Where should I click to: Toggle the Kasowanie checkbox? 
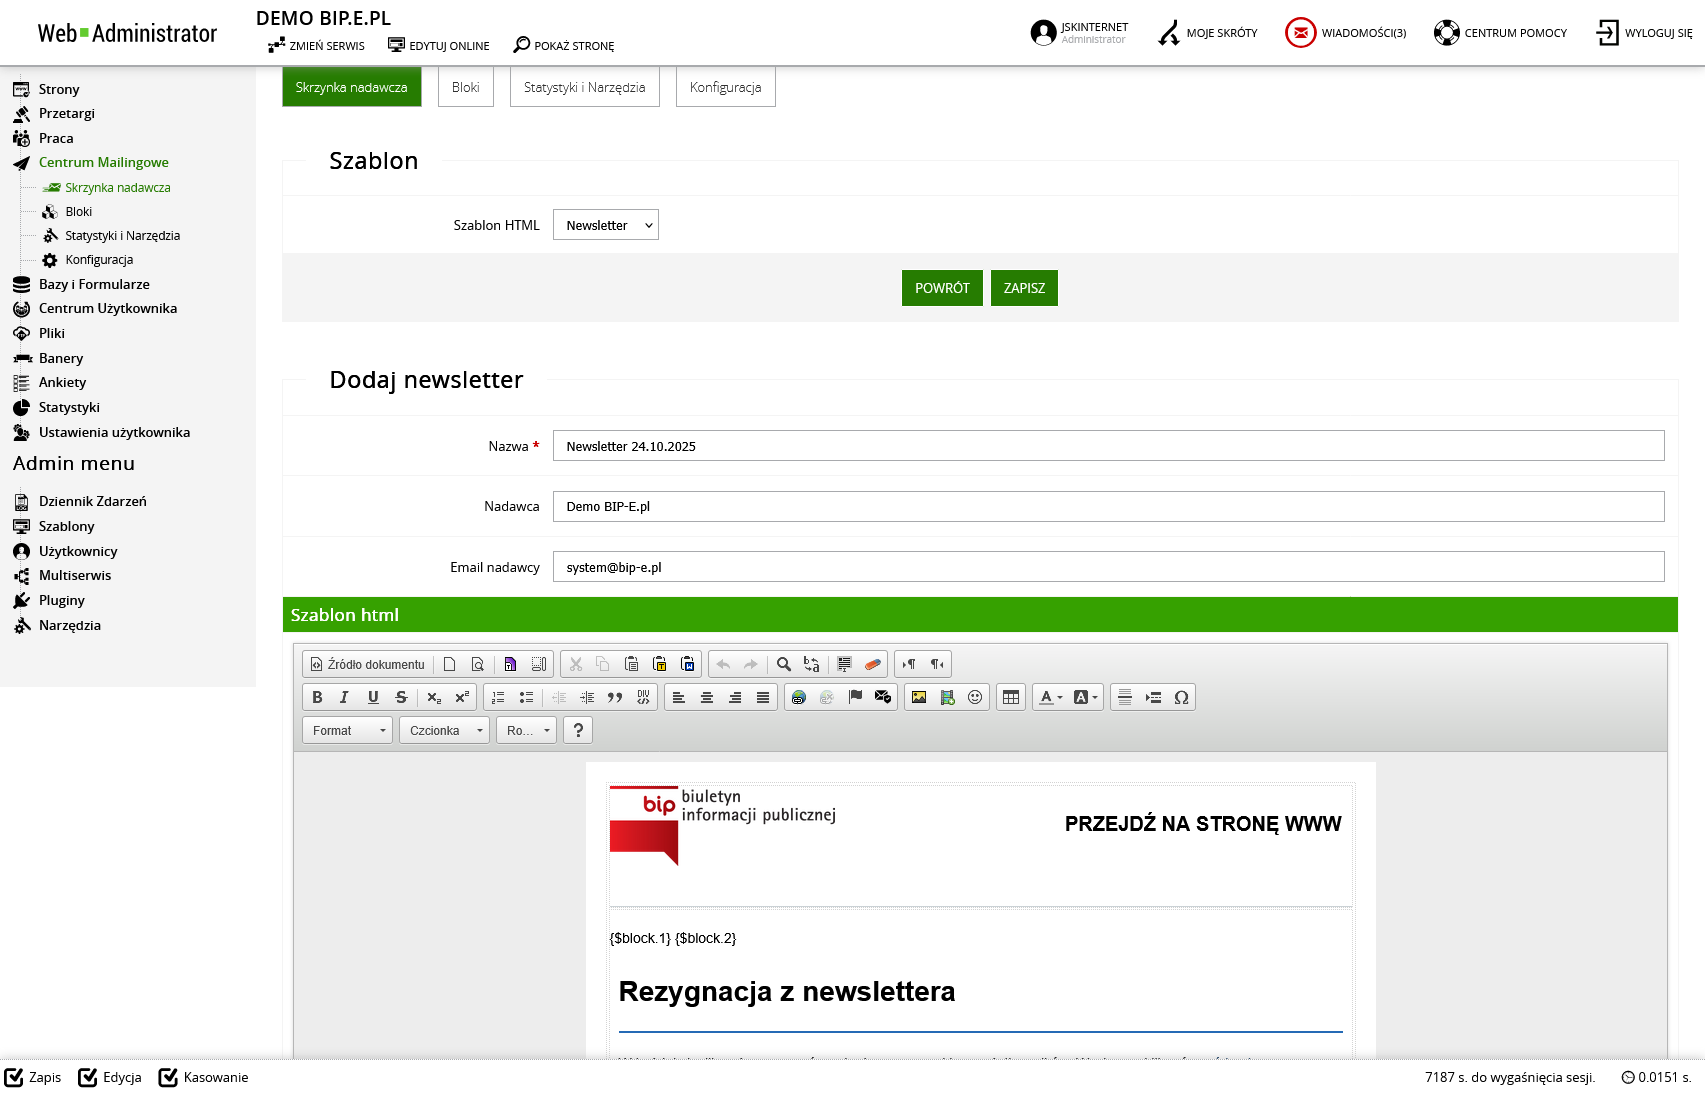169,1077
